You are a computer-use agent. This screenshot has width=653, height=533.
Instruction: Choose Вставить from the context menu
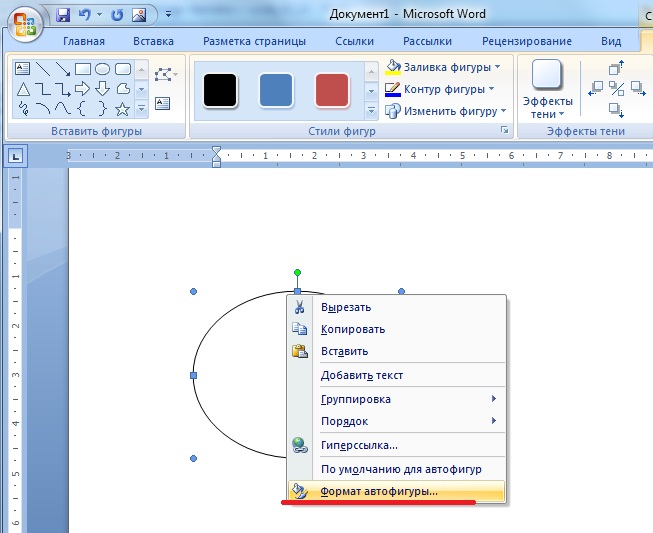point(396,351)
